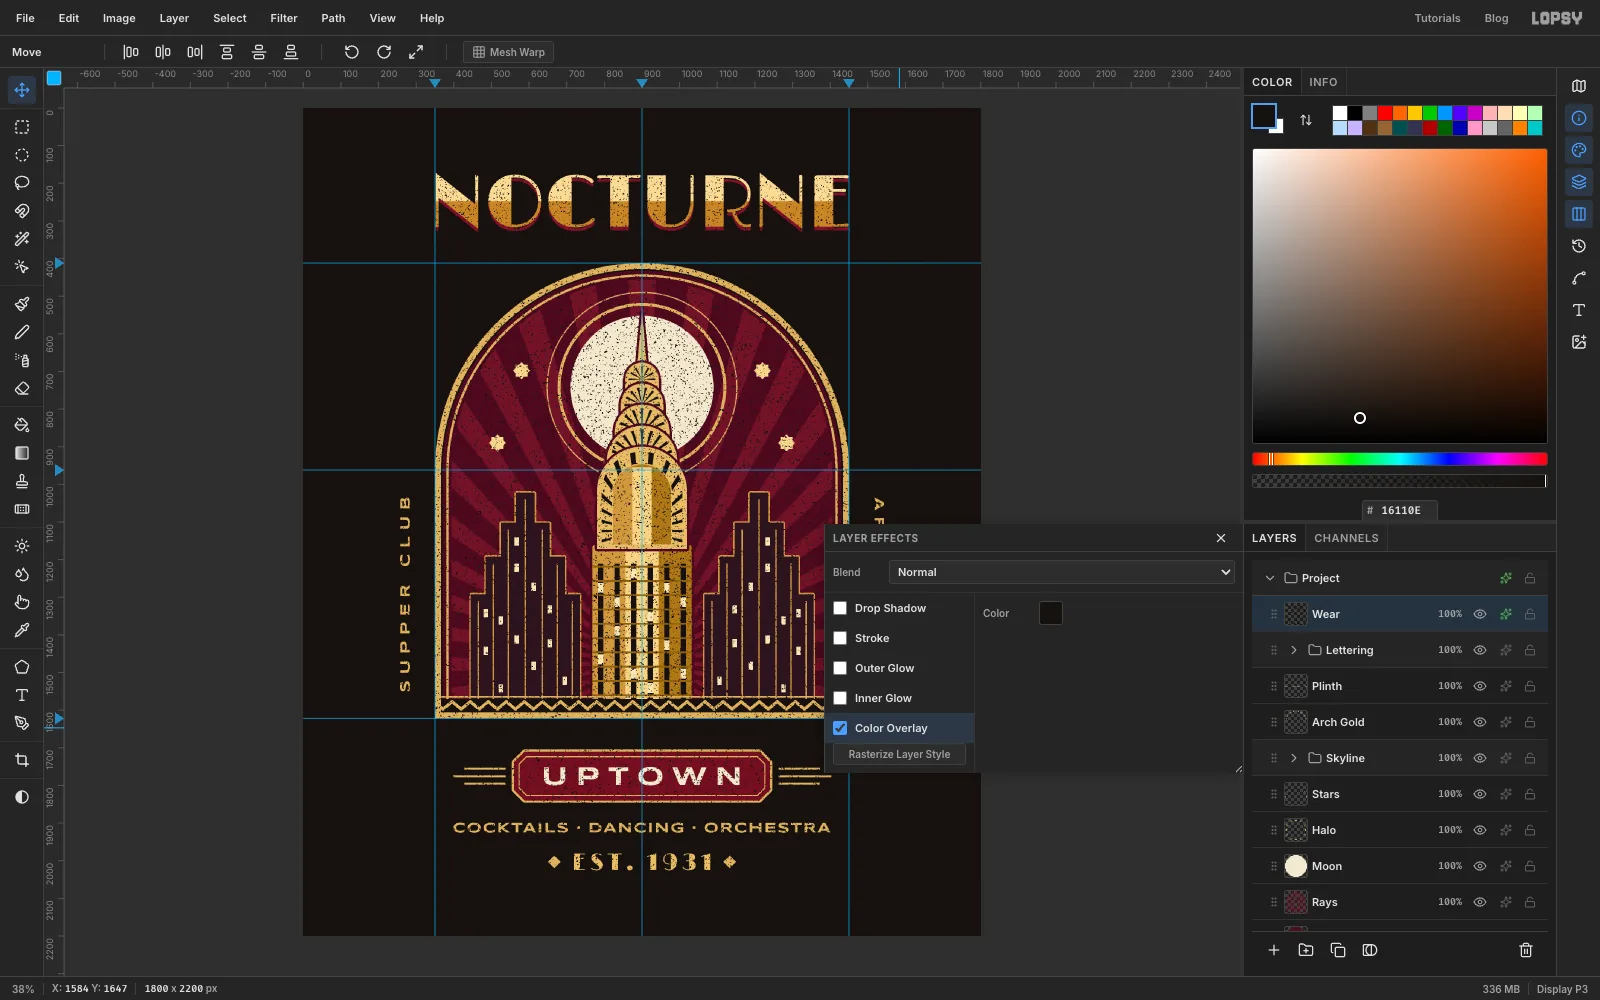Delete the layer using trash icon

[x=1526, y=950]
